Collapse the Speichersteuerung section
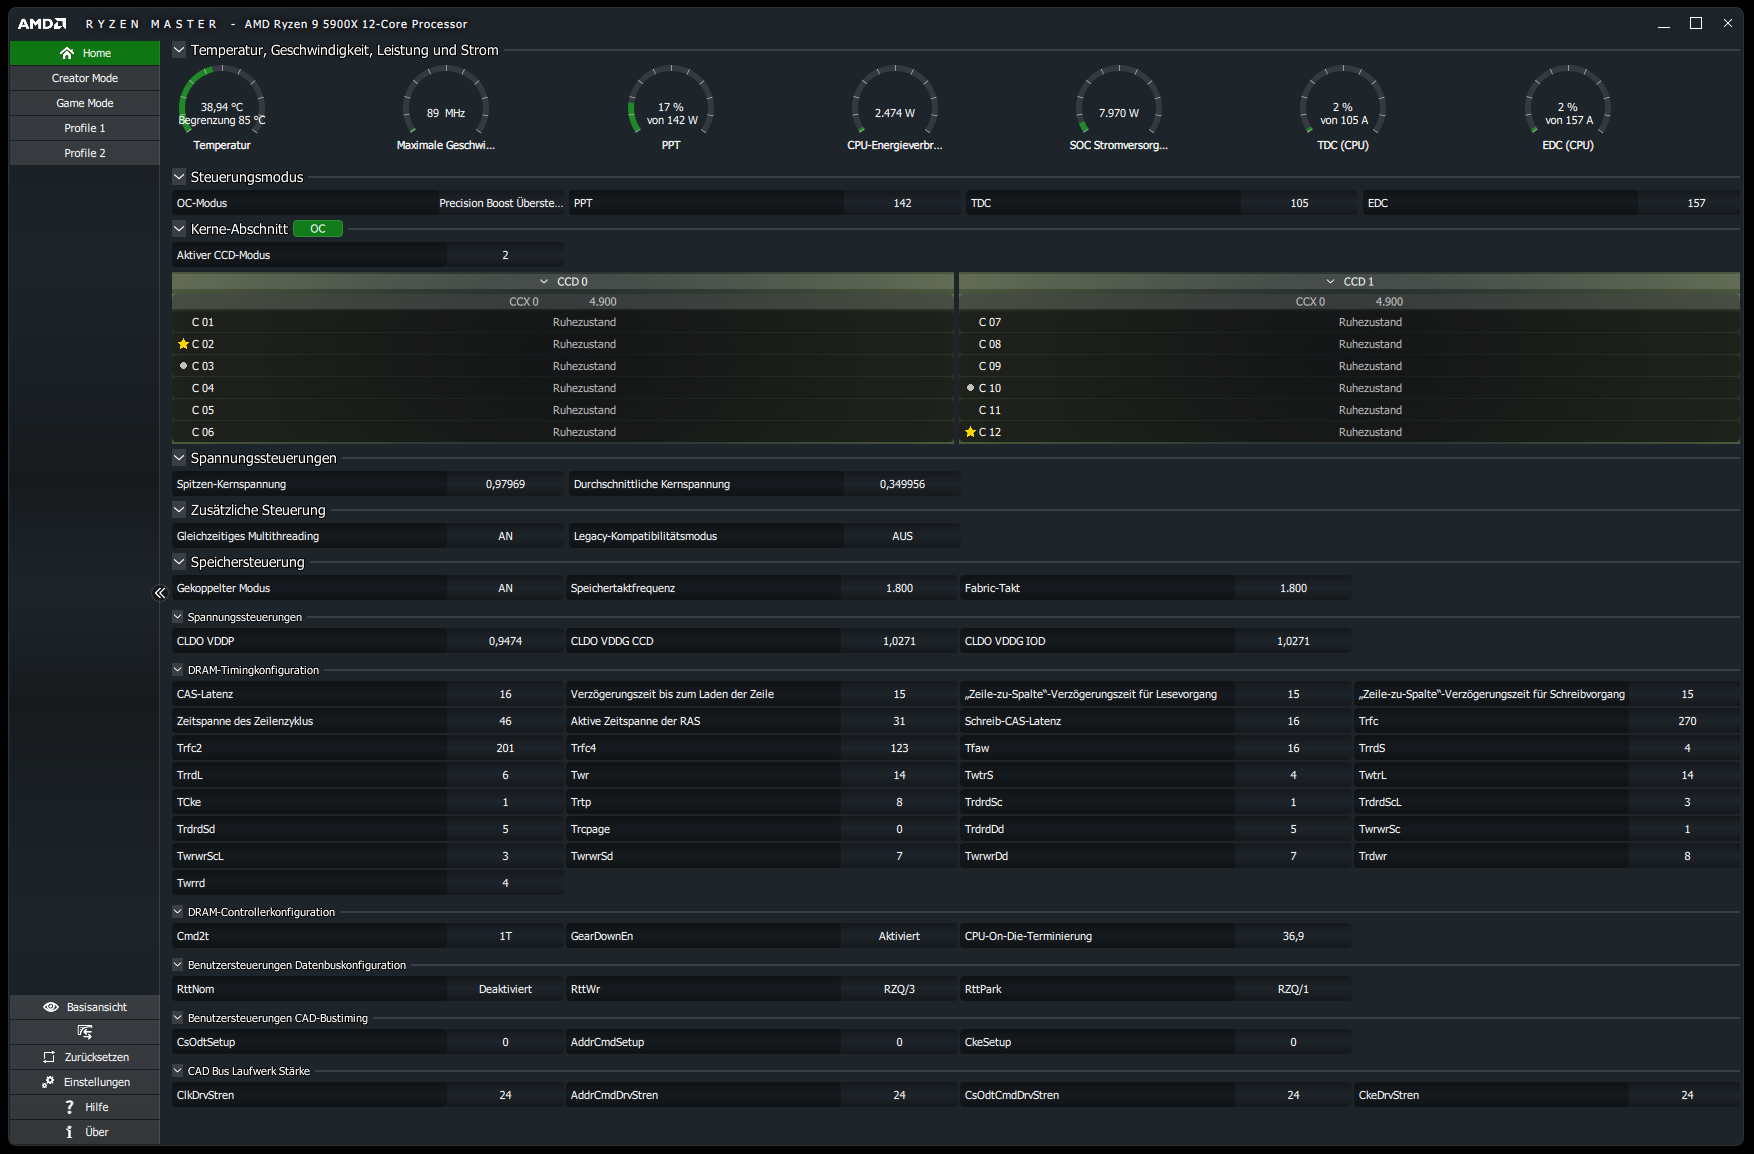 (x=179, y=562)
